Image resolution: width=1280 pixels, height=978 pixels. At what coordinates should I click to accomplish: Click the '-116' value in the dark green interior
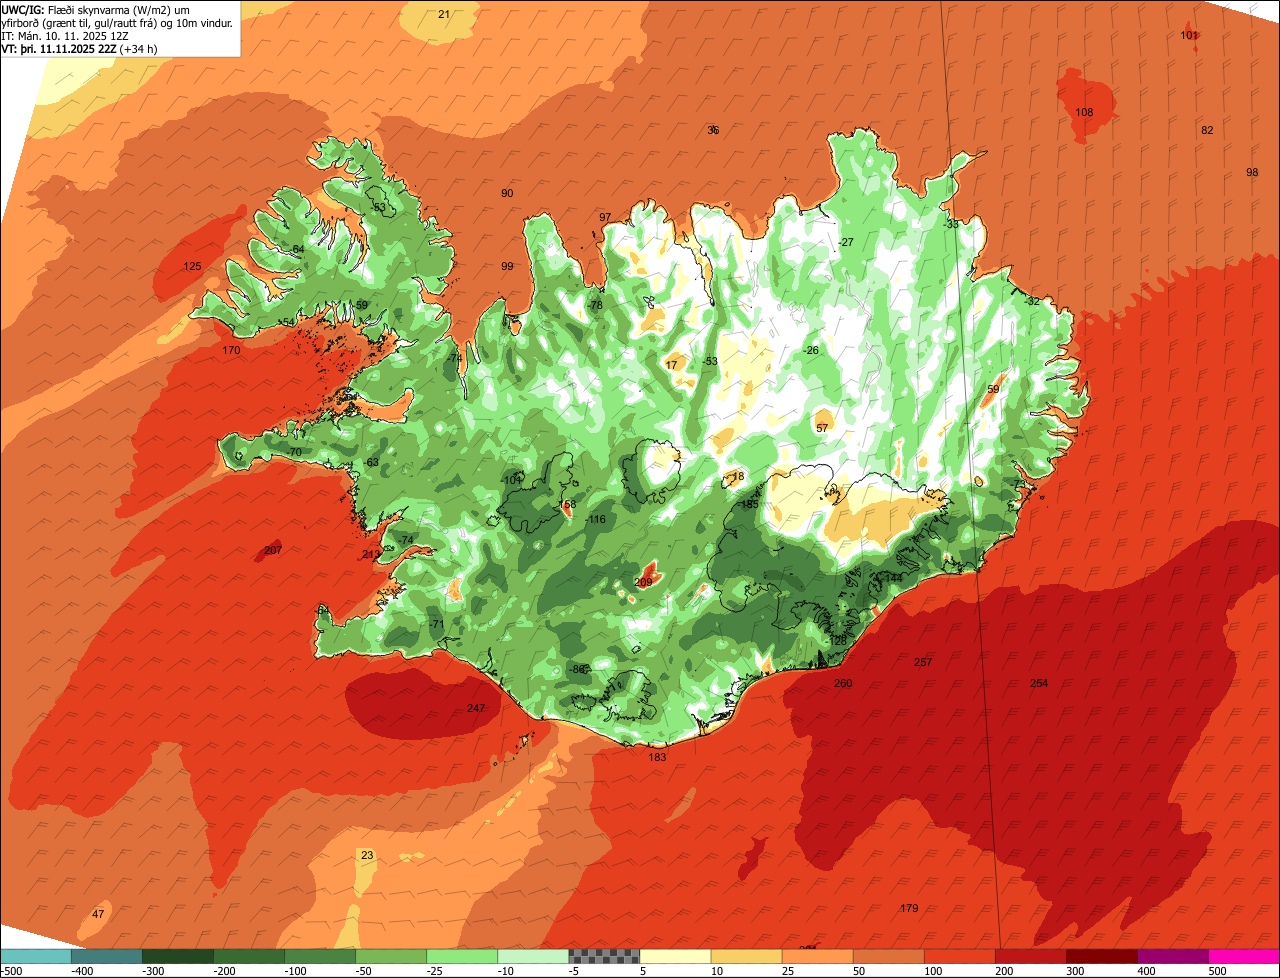(595, 519)
